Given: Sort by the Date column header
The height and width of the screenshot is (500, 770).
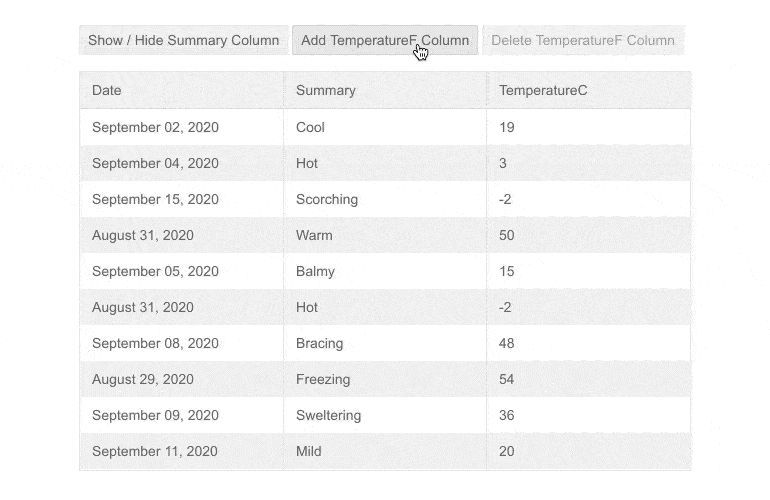Looking at the screenshot, I should pyautogui.click(x=107, y=91).
